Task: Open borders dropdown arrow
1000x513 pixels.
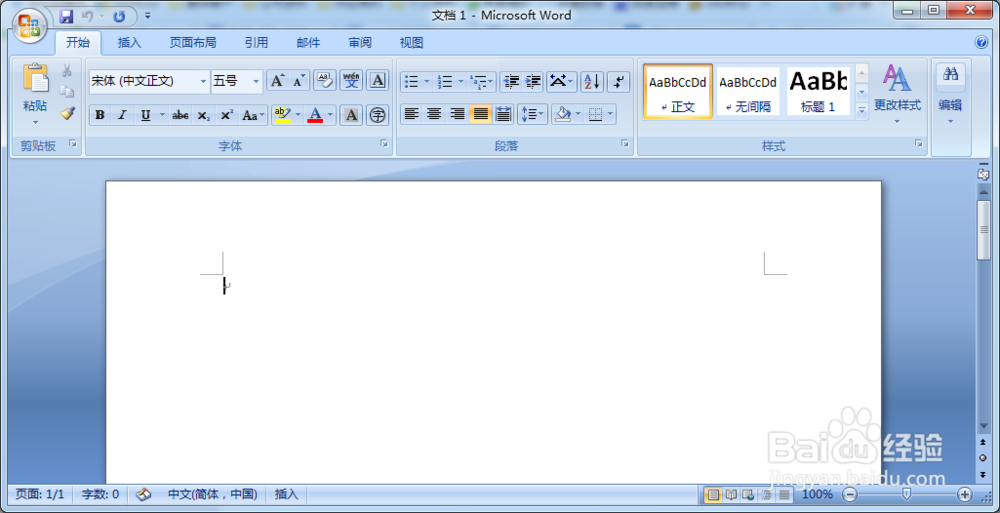Action: [611, 114]
